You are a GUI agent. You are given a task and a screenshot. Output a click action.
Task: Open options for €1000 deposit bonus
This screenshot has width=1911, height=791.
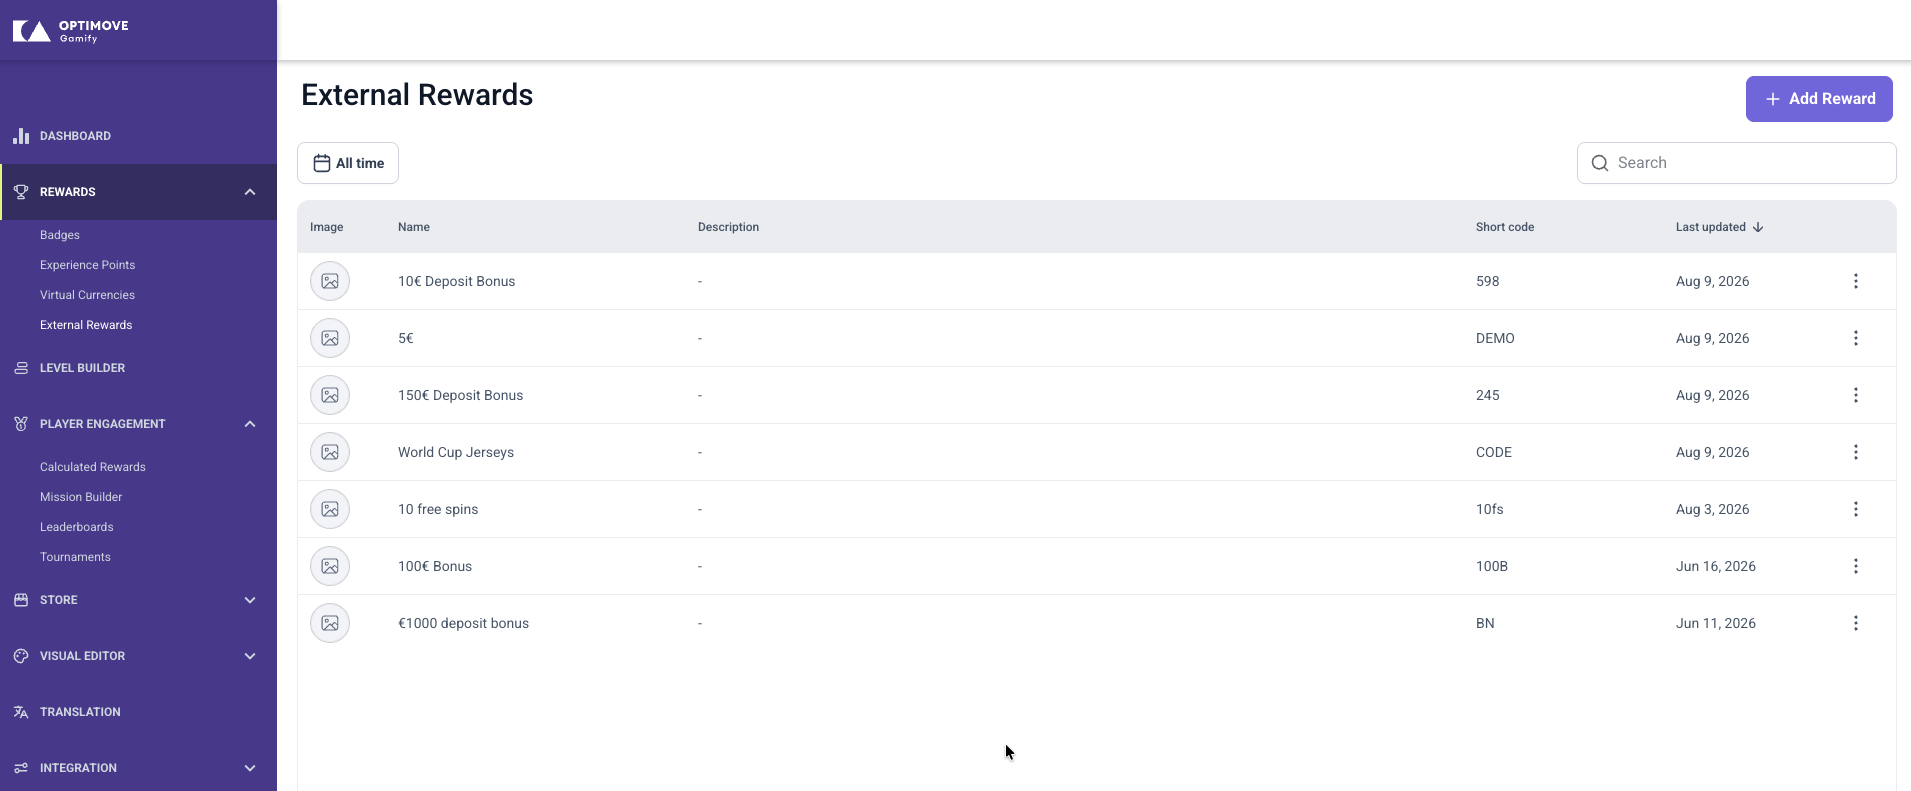tap(1856, 623)
